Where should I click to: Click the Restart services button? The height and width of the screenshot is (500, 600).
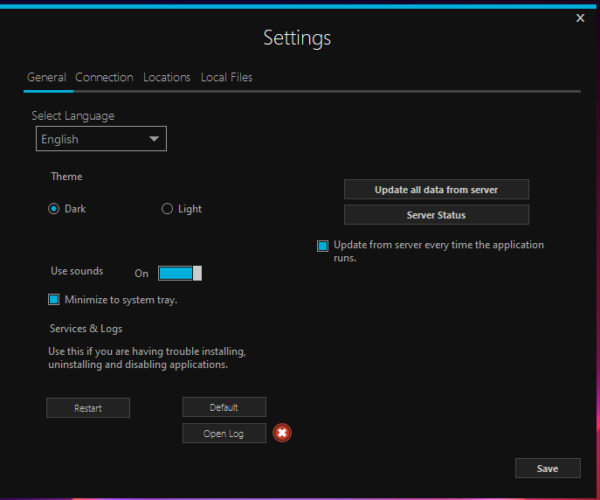[88, 408]
